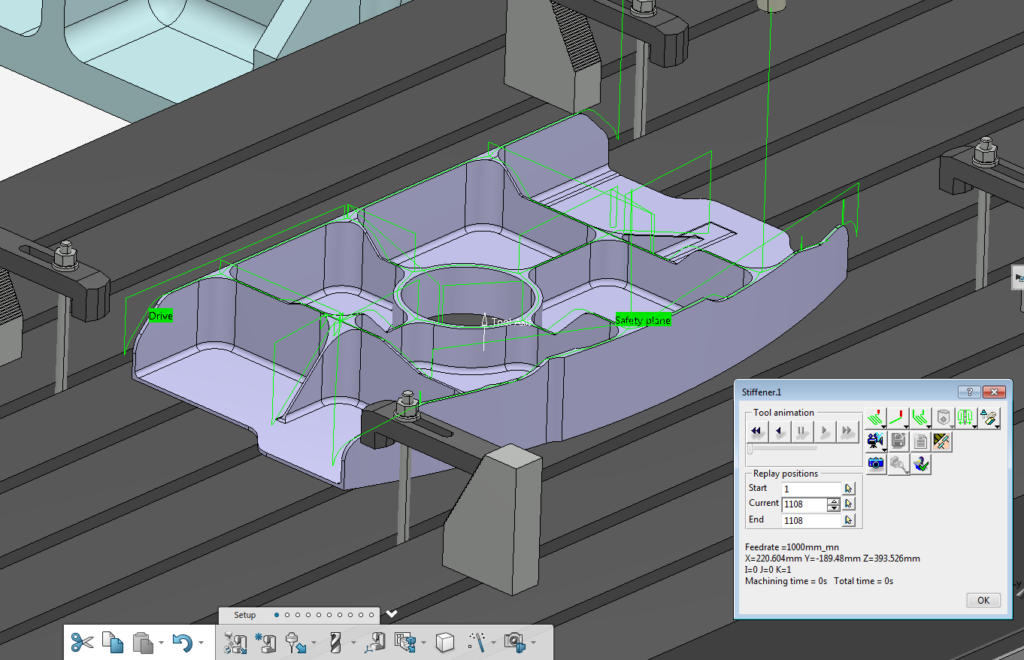1024x660 pixels.
Task: Select the video recording icon in the replay dialog
Action: 876,442
